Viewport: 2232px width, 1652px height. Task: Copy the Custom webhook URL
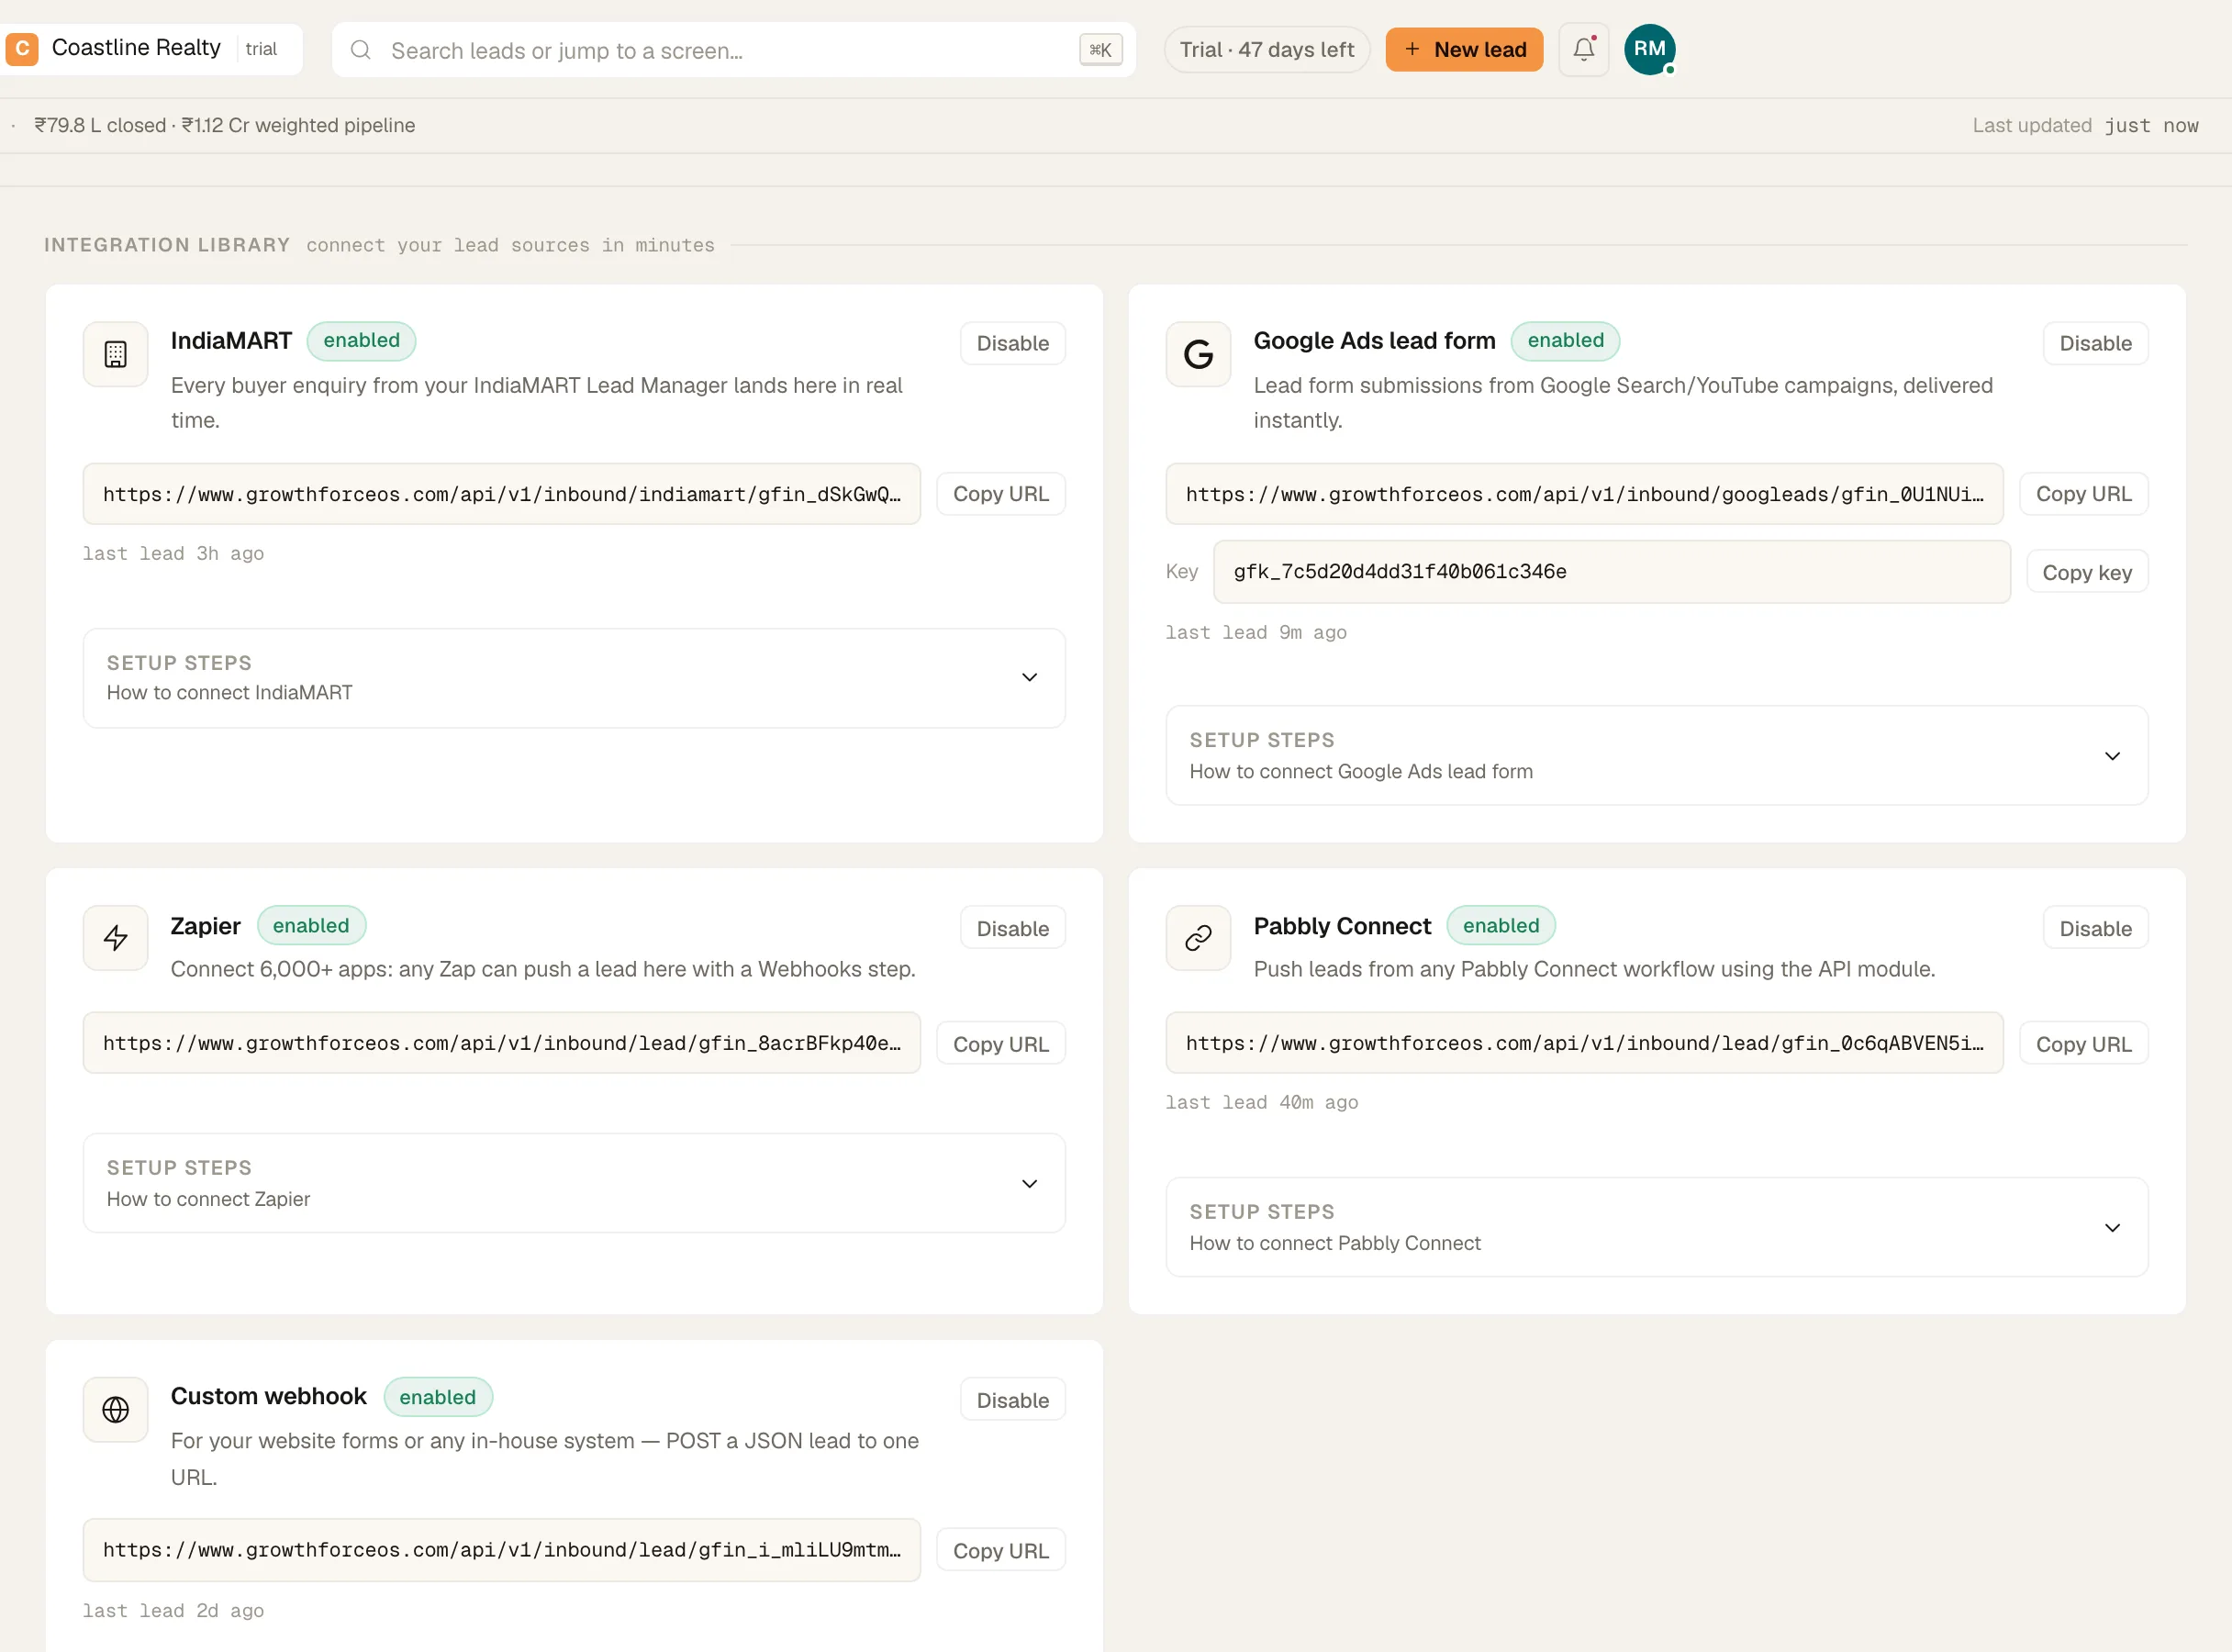click(x=1000, y=1551)
